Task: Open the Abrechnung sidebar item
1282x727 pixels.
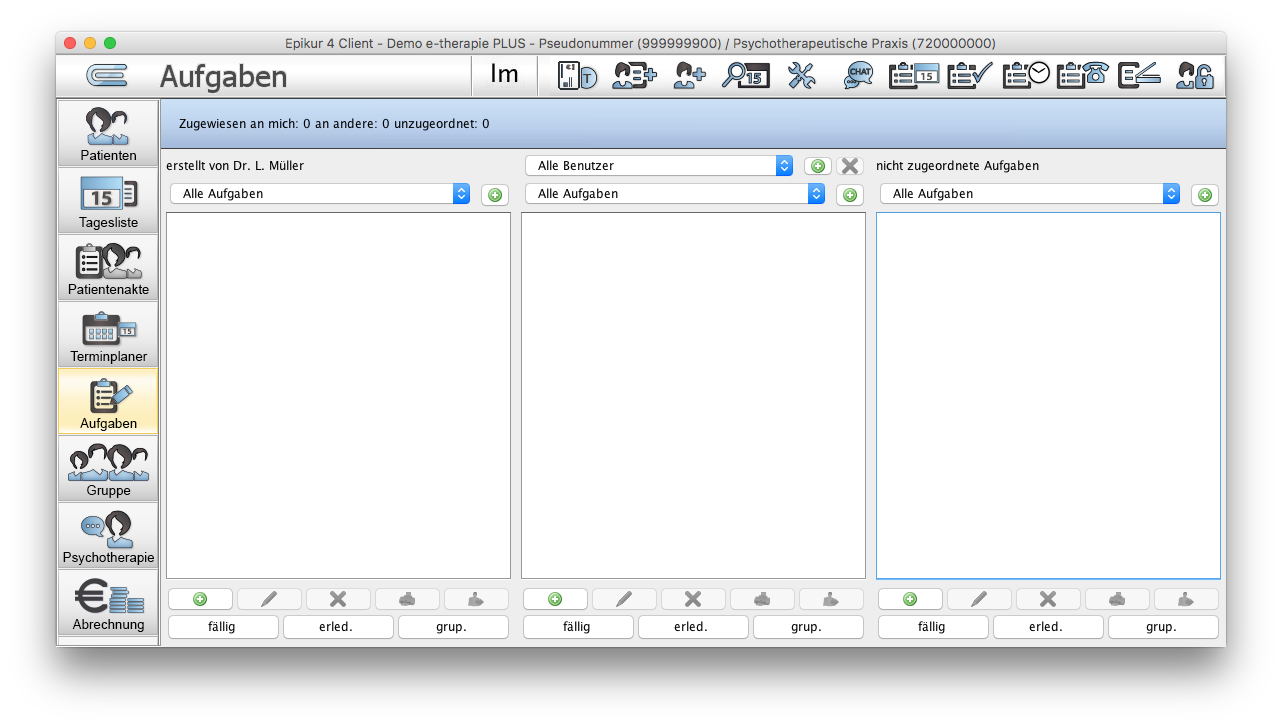Action: click(x=108, y=603)
